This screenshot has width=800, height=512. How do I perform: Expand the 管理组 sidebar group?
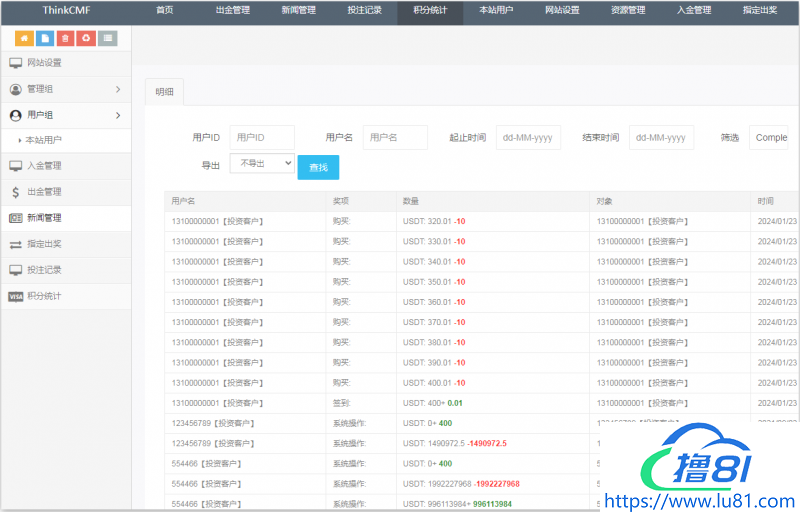(65, 89)
